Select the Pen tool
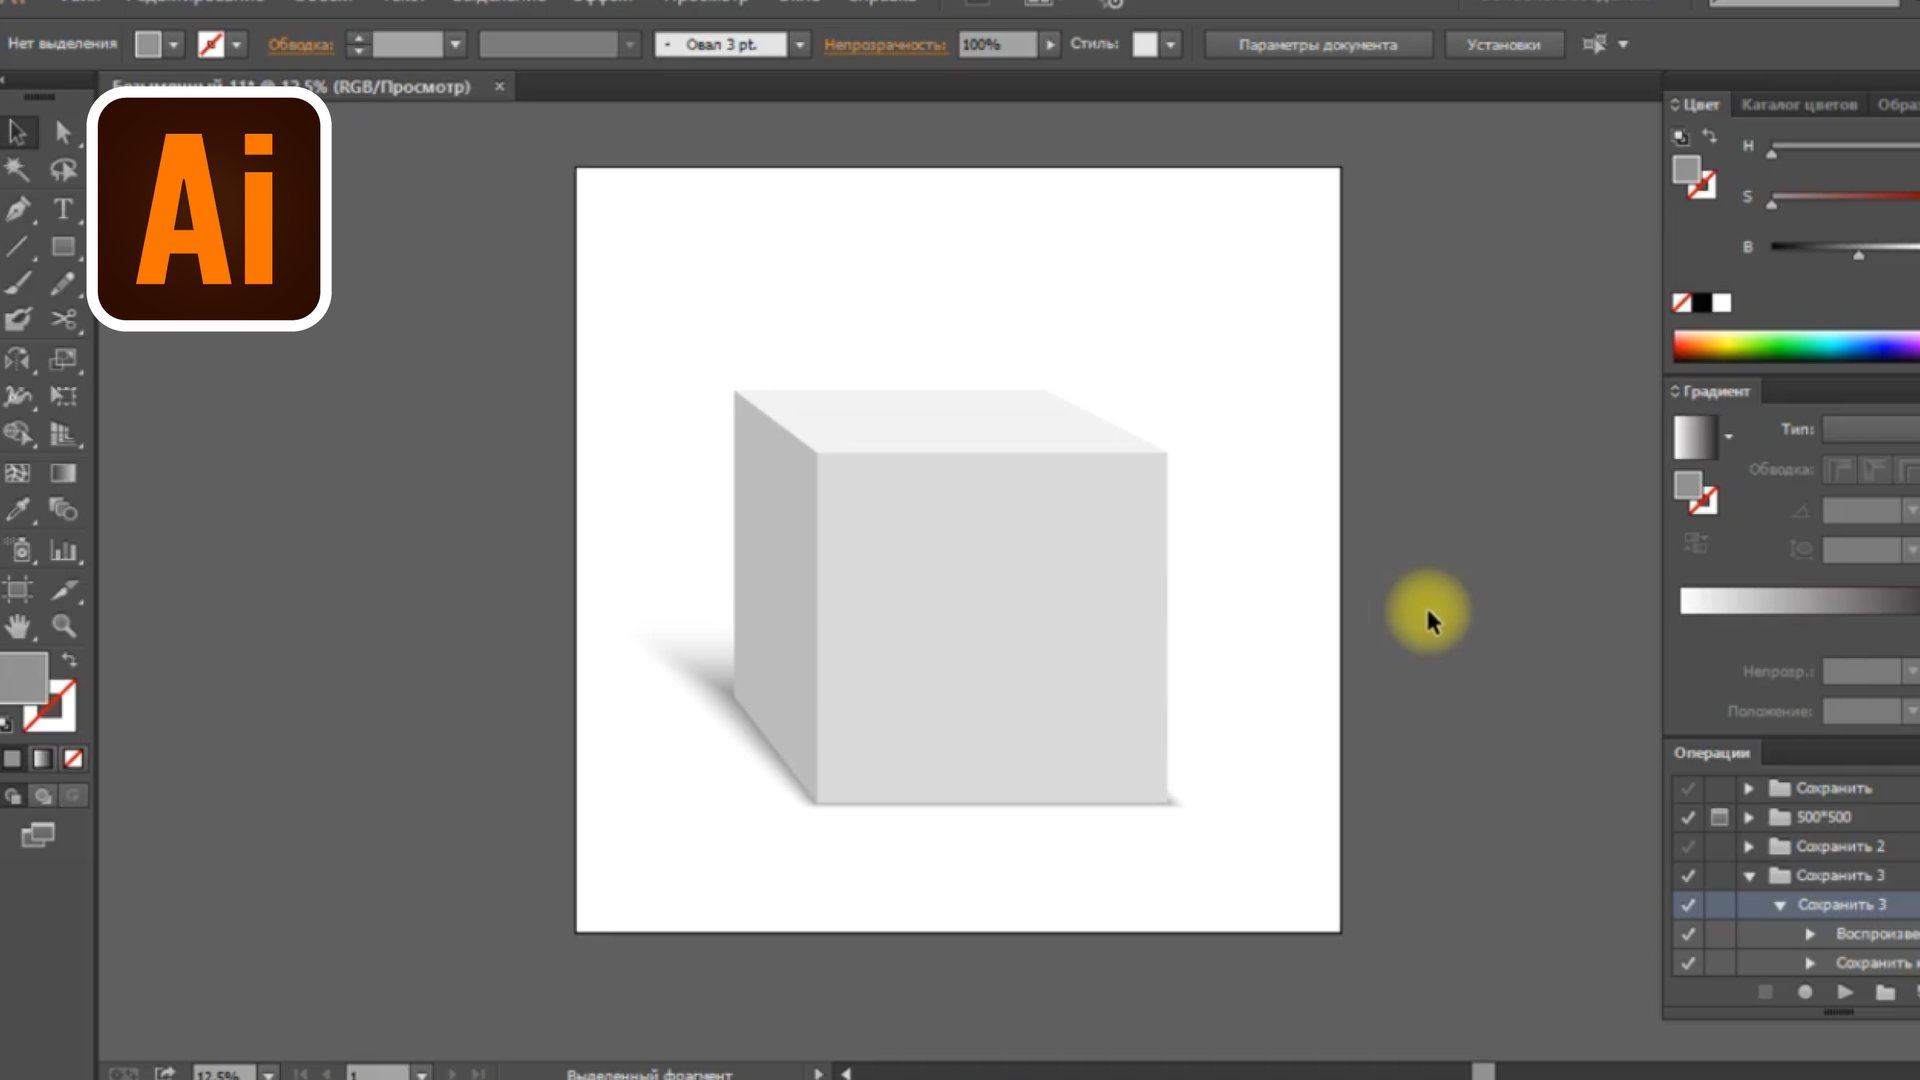 (x=18, y=208)
